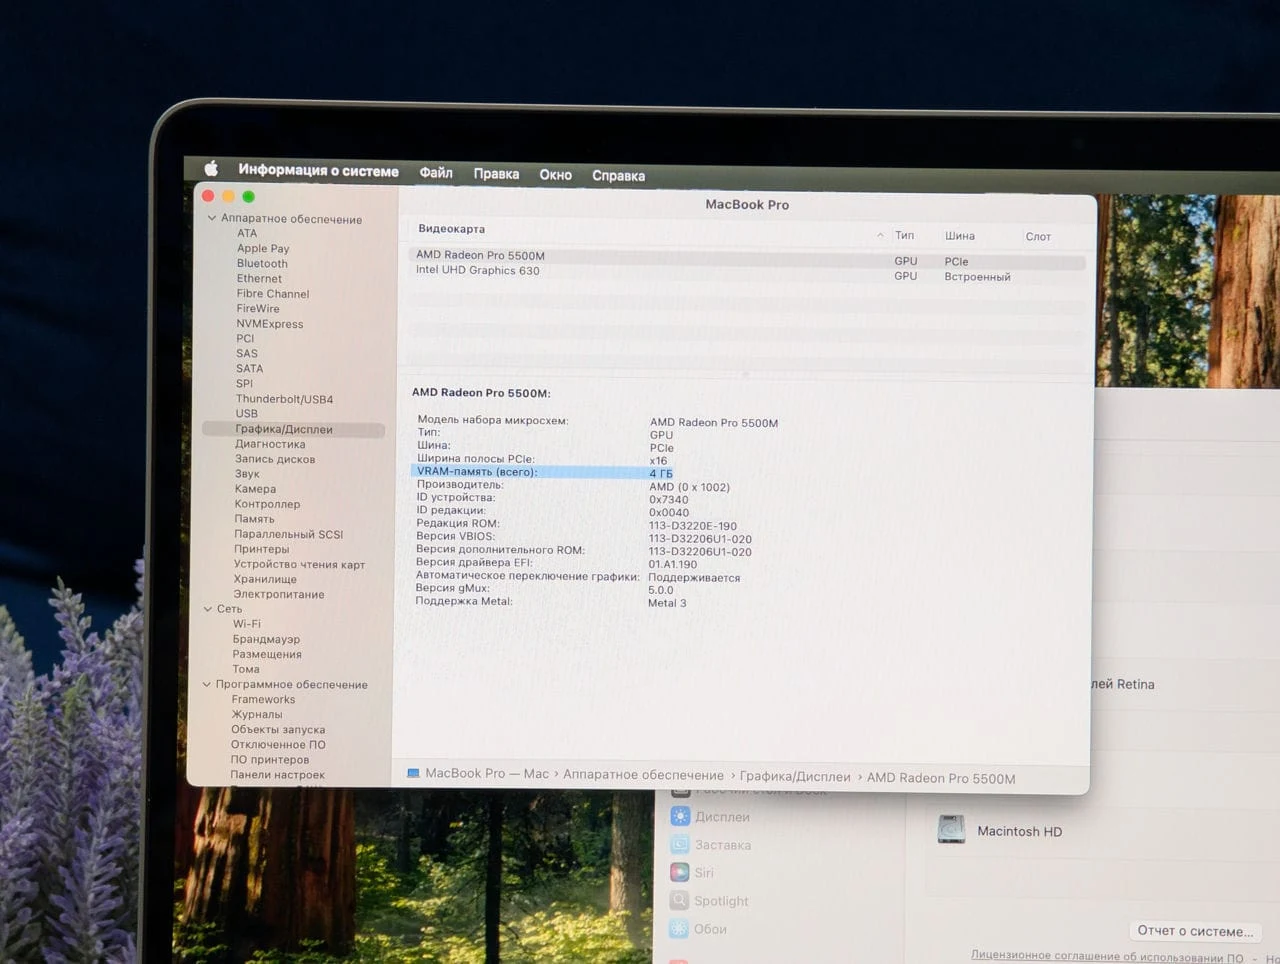Select Память in the sidebar
Screen dimensions: 1280x964
254,518
